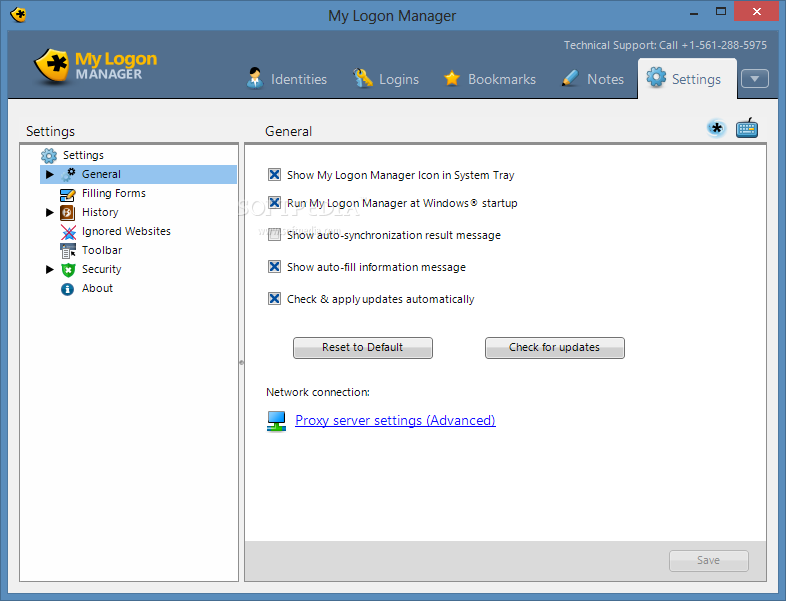786x601 pixels.
Task: Minimize the My Logon Manager window
Action: click(x=694, y=12)
